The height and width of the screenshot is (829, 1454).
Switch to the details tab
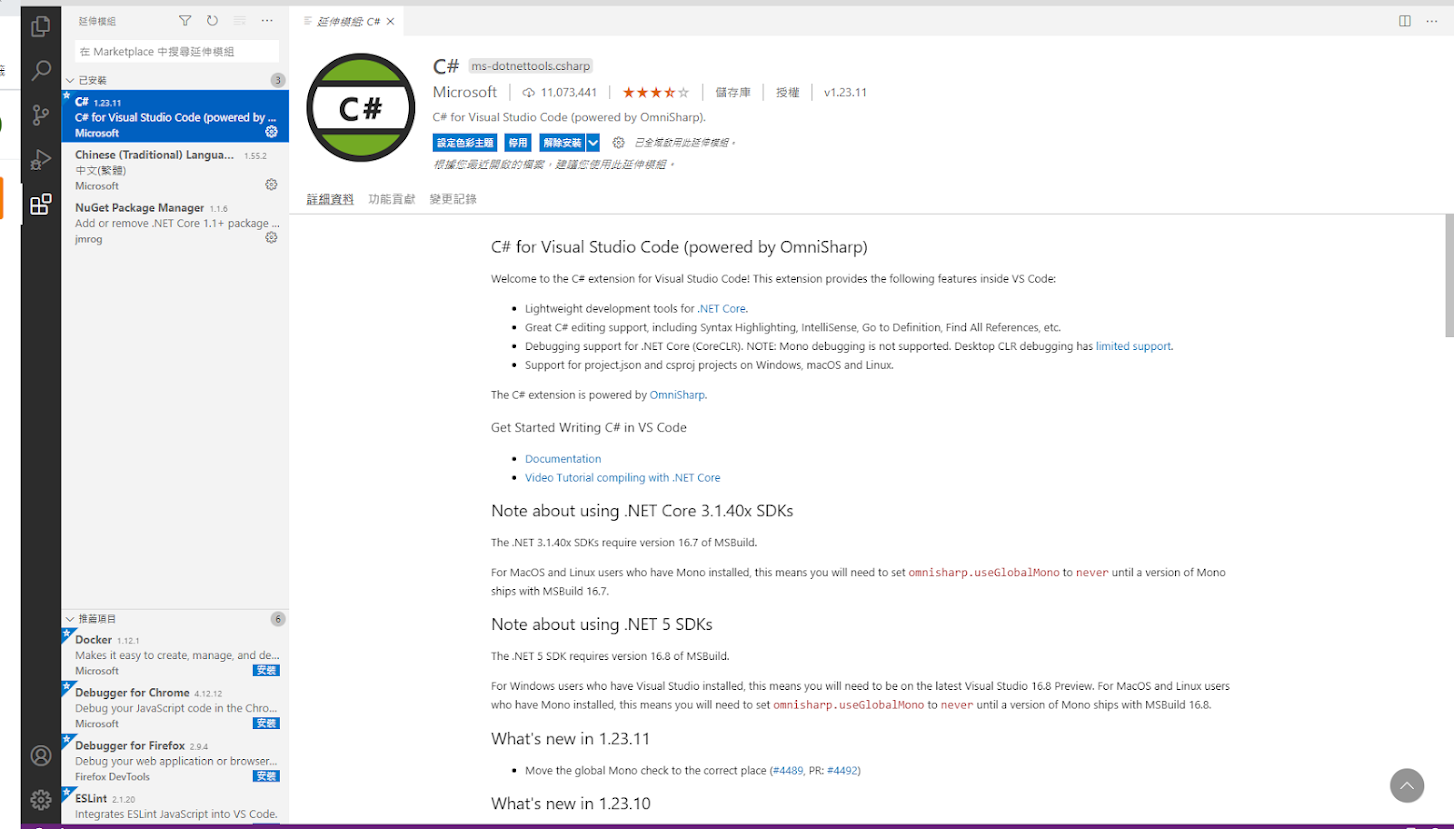(x=330, y=199)
